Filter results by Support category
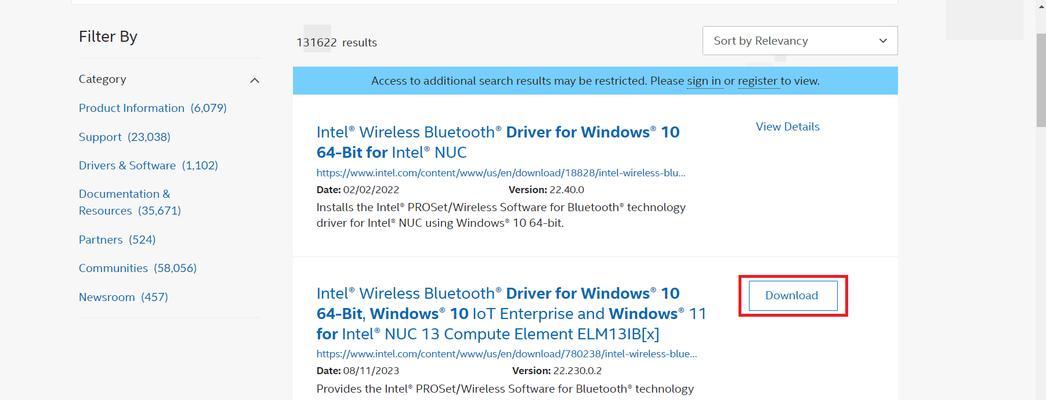The height and width of the screenshot is (400, 1046). coord(125,137)
